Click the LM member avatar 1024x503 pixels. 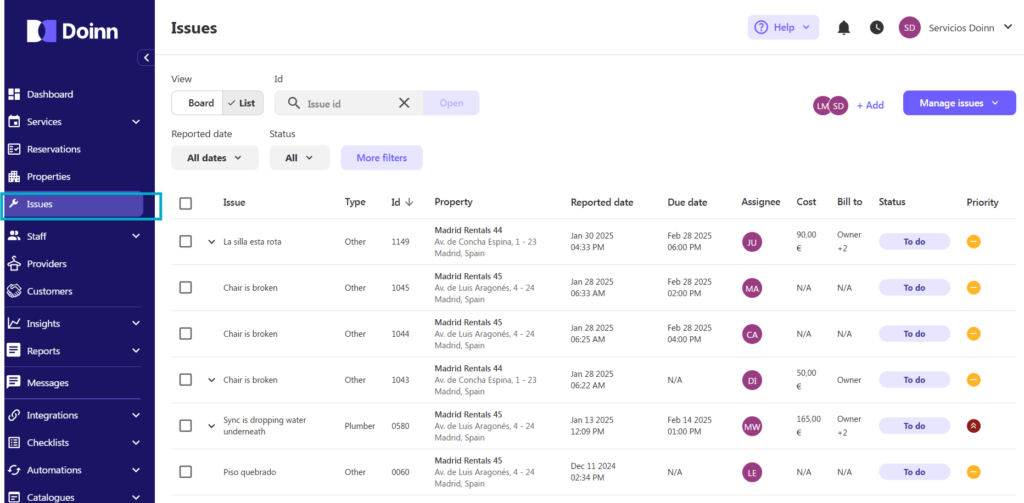click(x=822, y=105)
